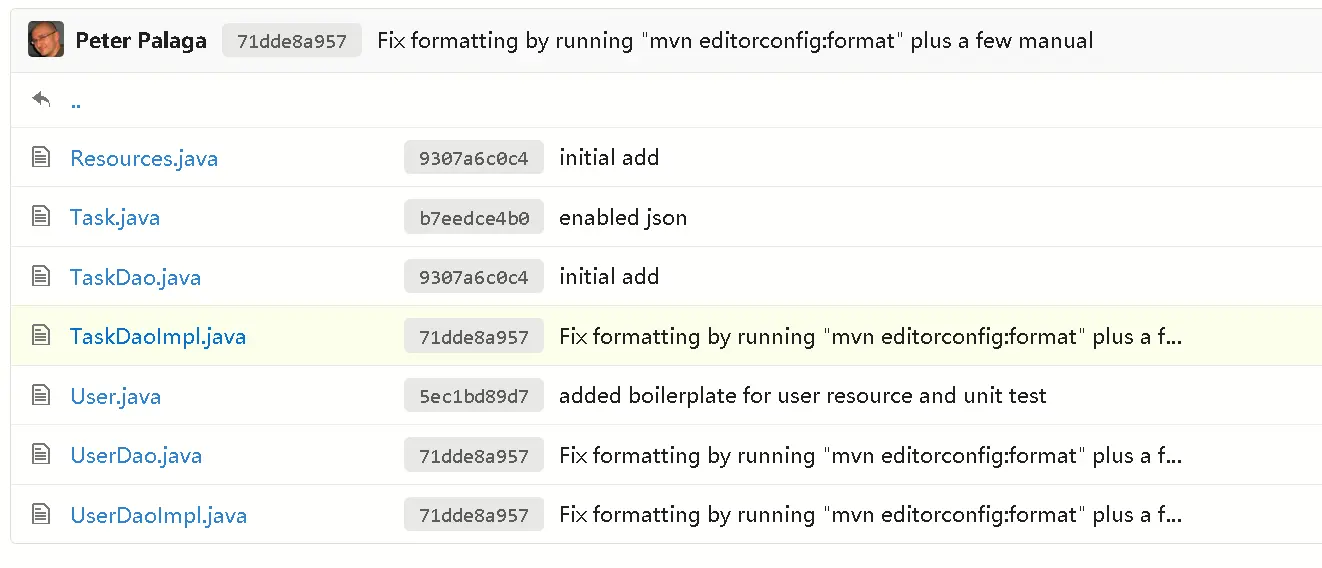This screenshot has height=568, width=1322.
Task: View the 'added boilerplate for user resource' commit
Action: click(x=802, y=396)
